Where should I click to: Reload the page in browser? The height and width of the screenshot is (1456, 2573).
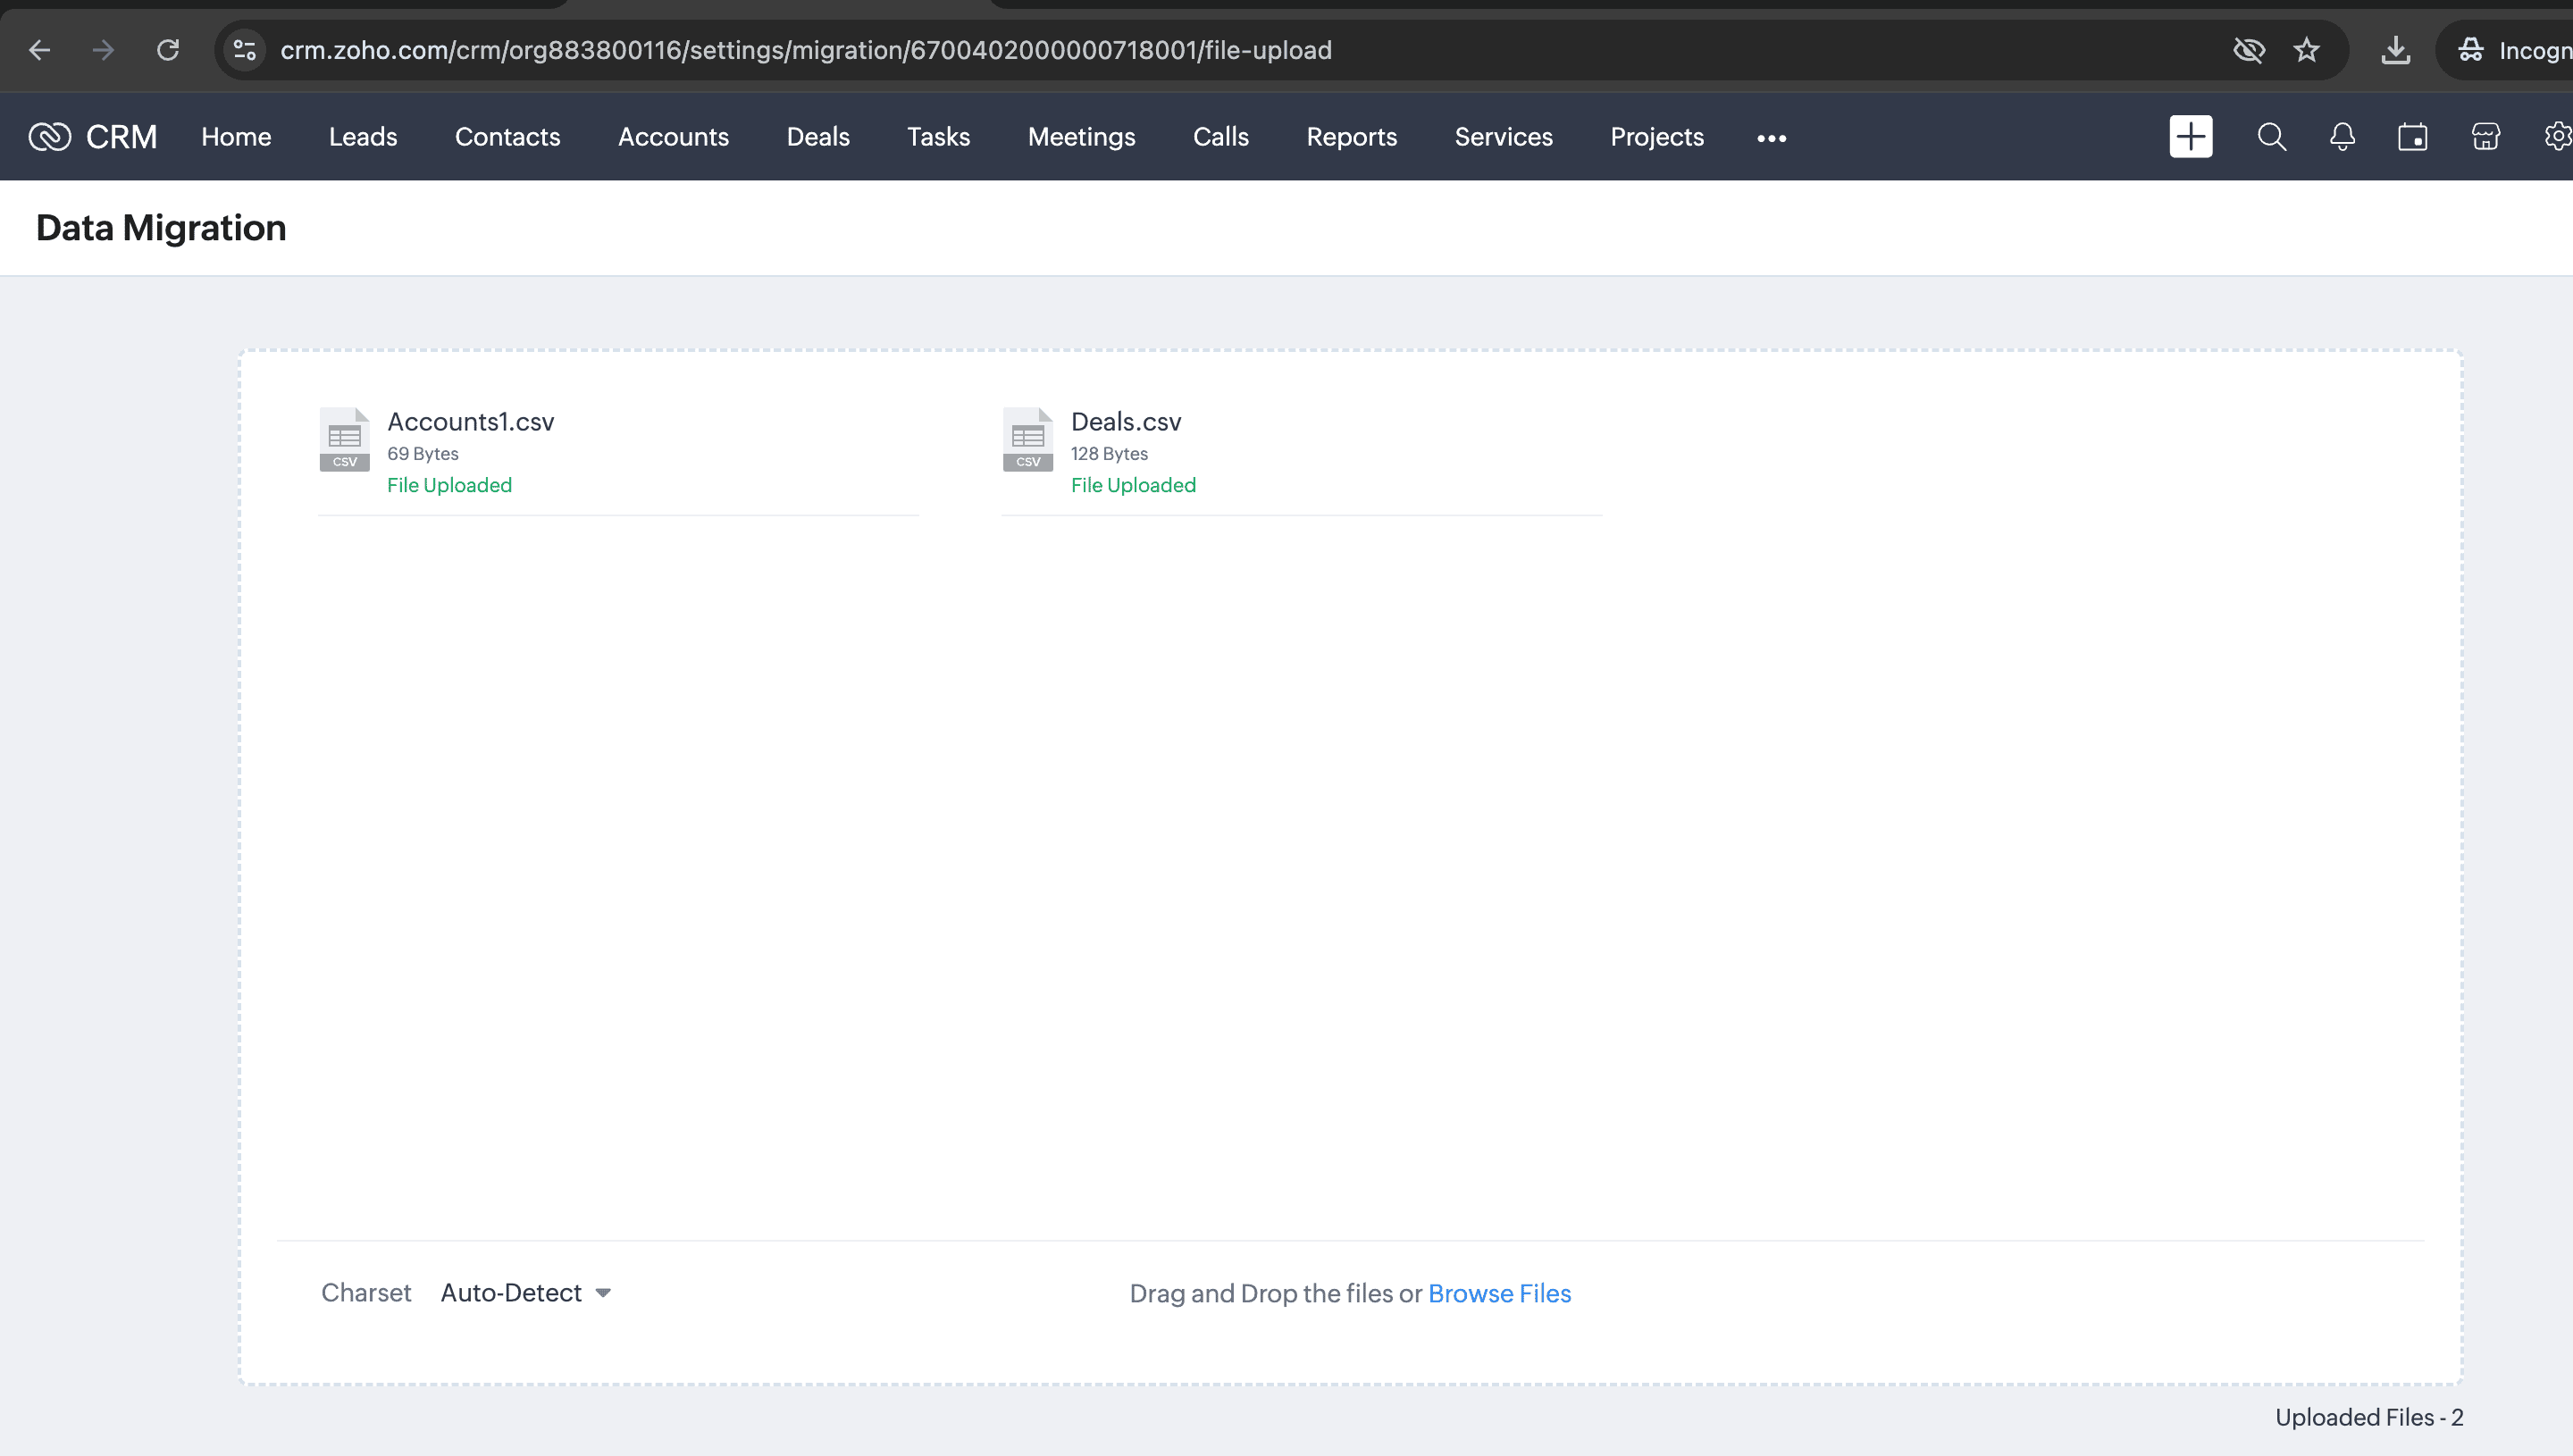[168, 50]
